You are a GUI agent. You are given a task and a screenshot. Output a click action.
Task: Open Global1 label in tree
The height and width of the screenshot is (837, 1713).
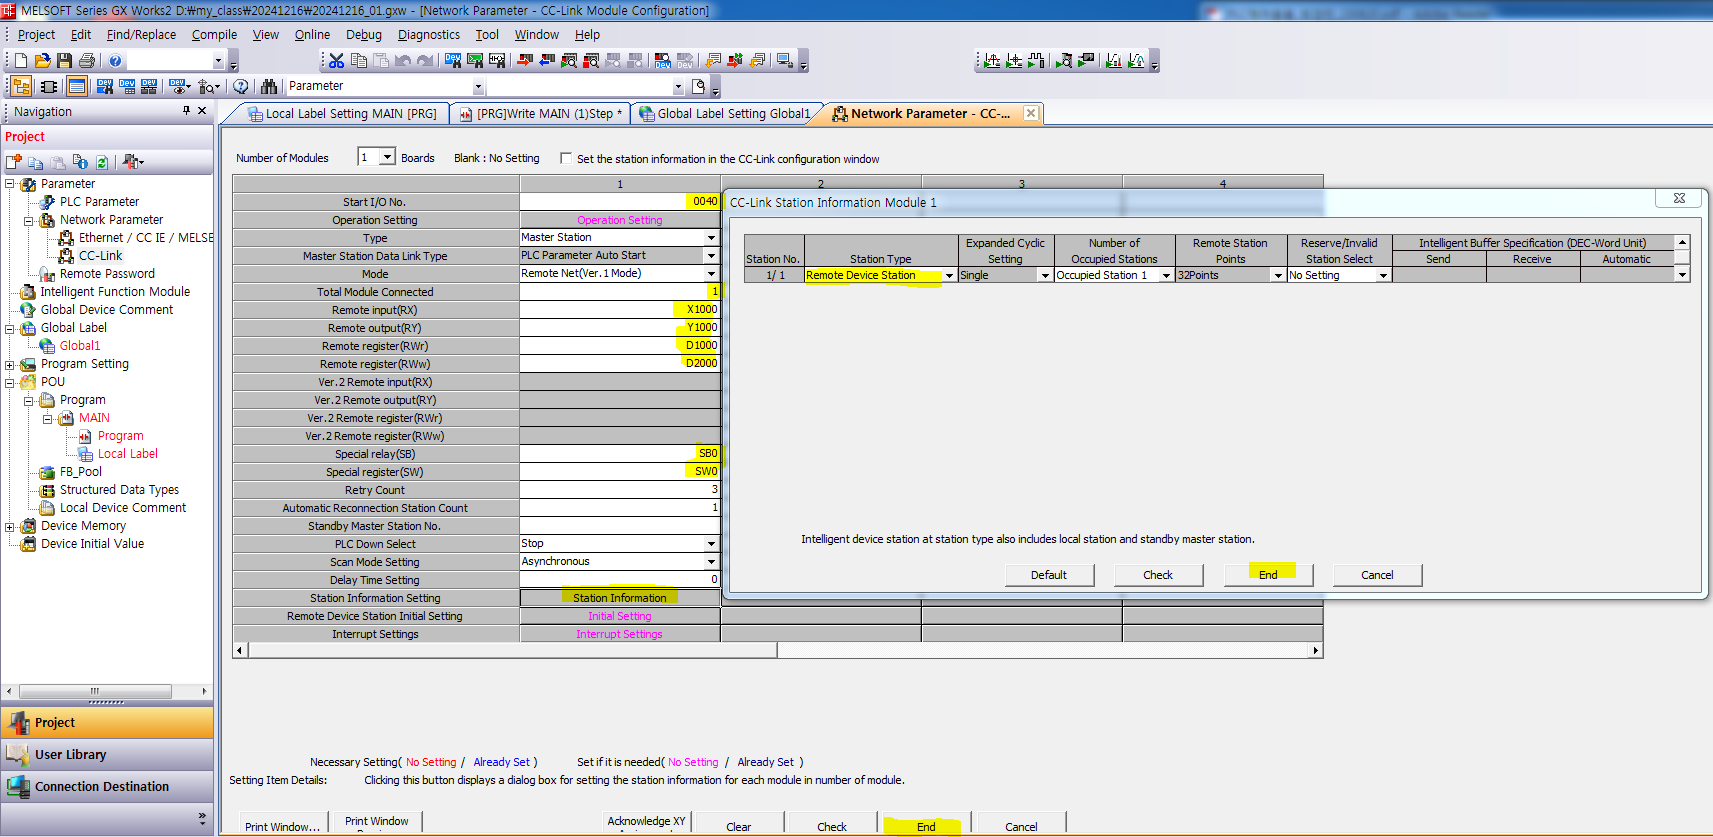point(80,346)
